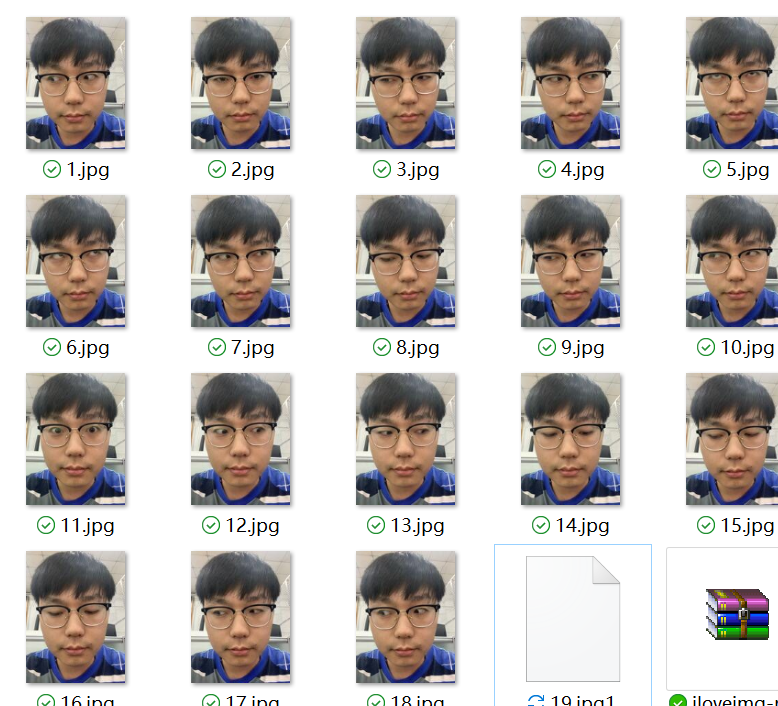
Task: Click the sync checkmark beside 10.jpg
Action: click(x=706, y=347)
